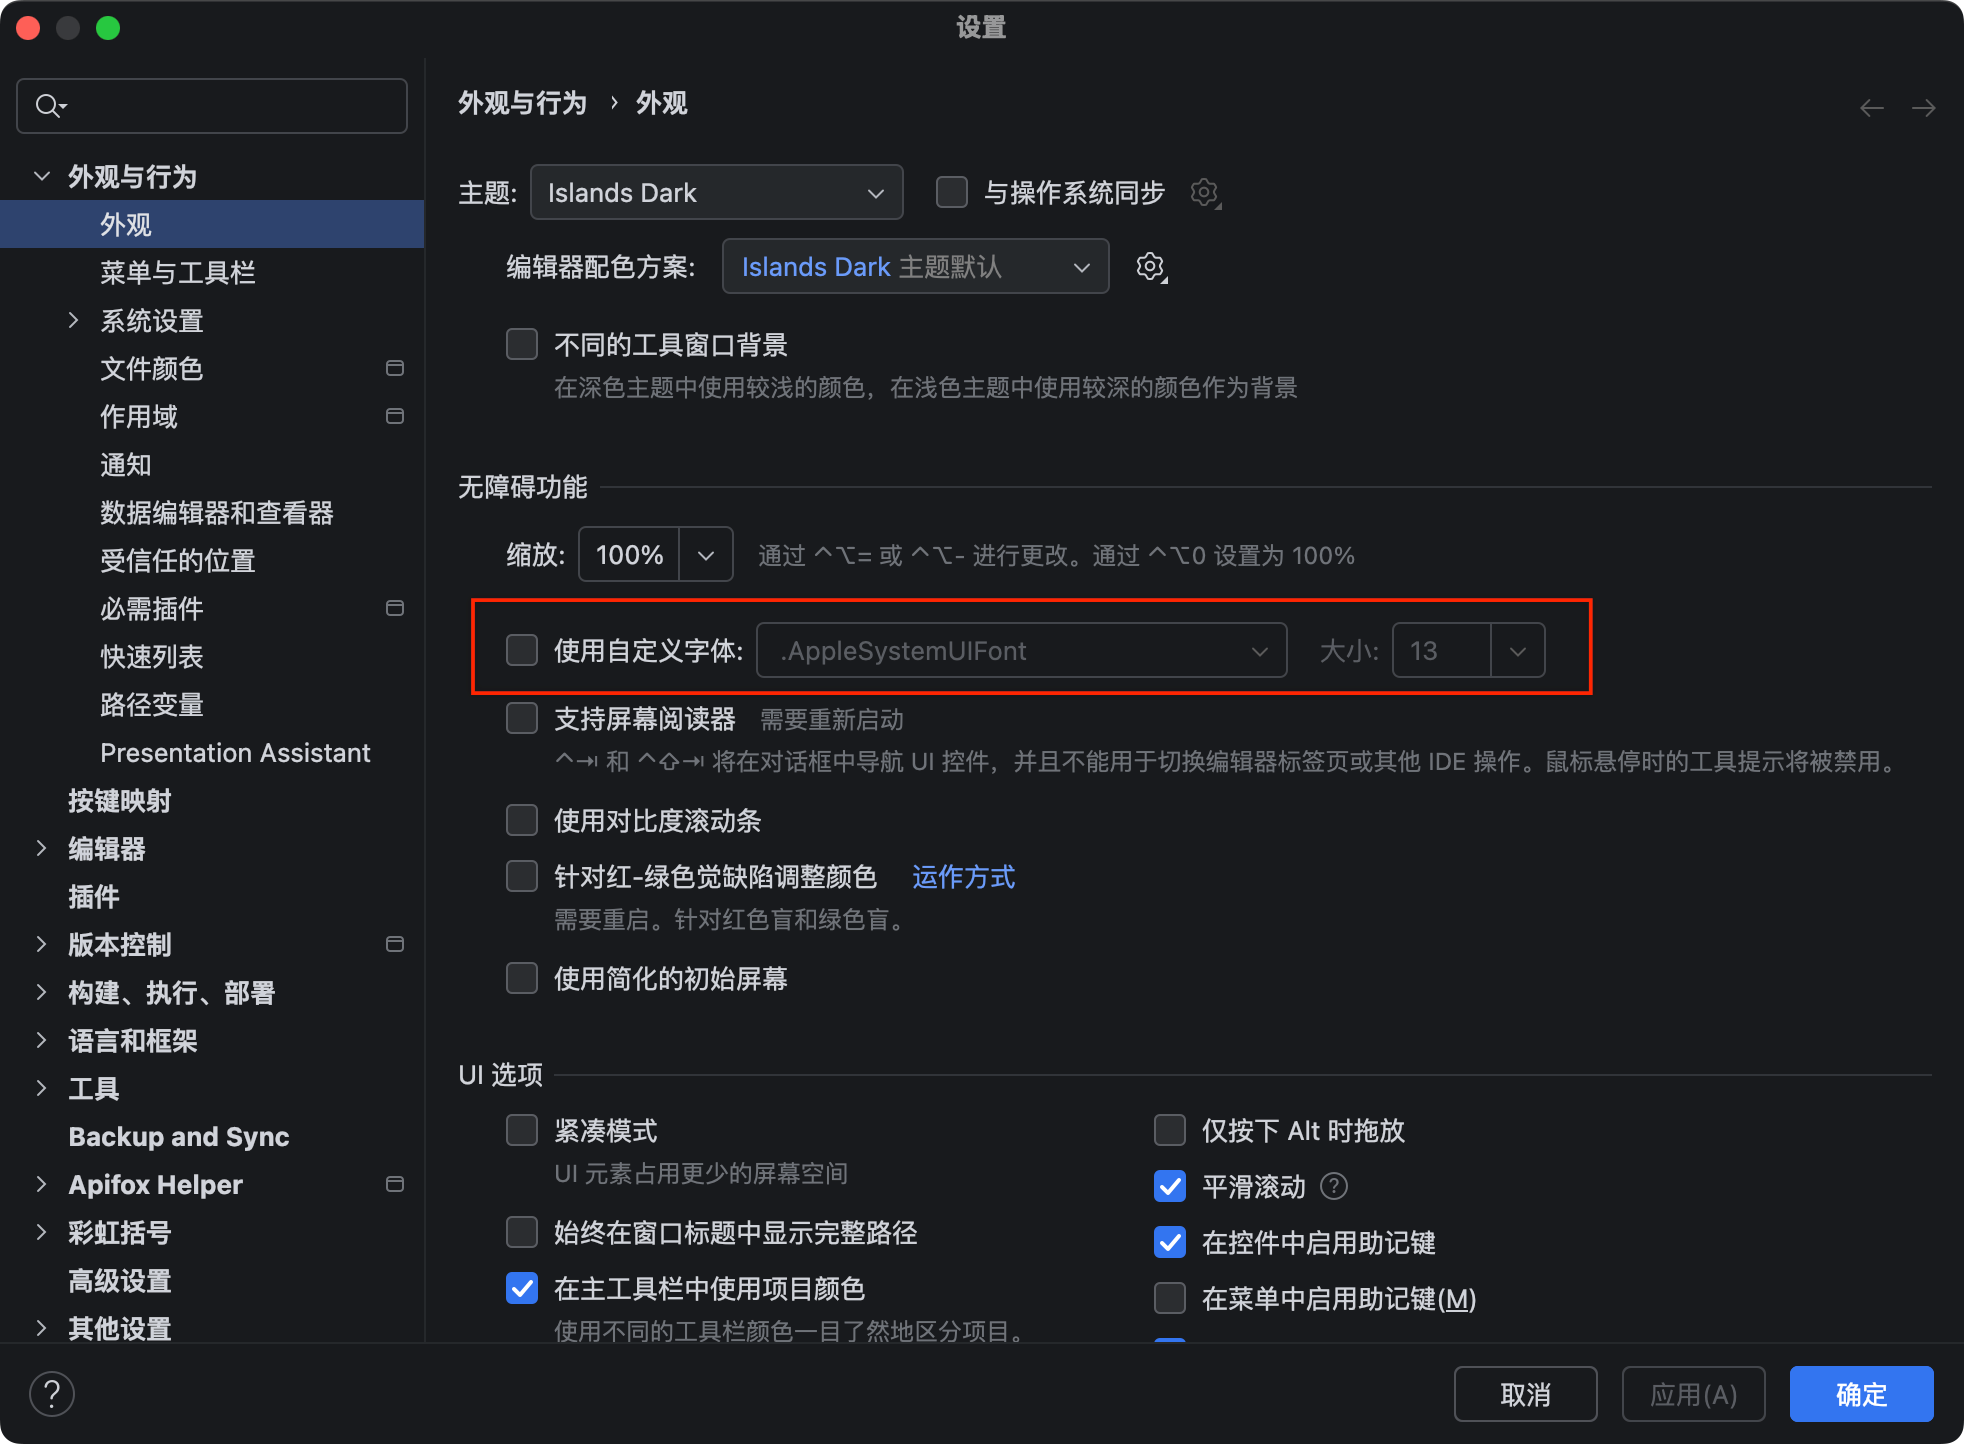The height and width of the screenshot is (1444, 1964).
Task: Click the settings search input field
Action: point(211,105)
